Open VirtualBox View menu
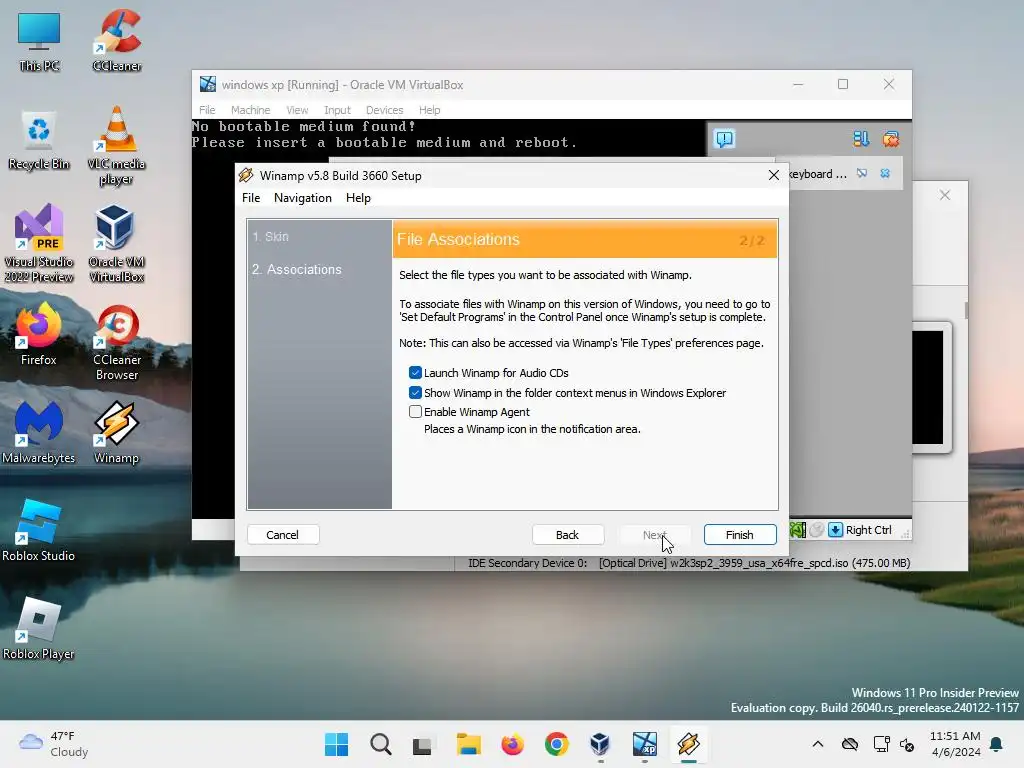The image size is (1024, 768). pyautogui.click(x=296, y=110)
